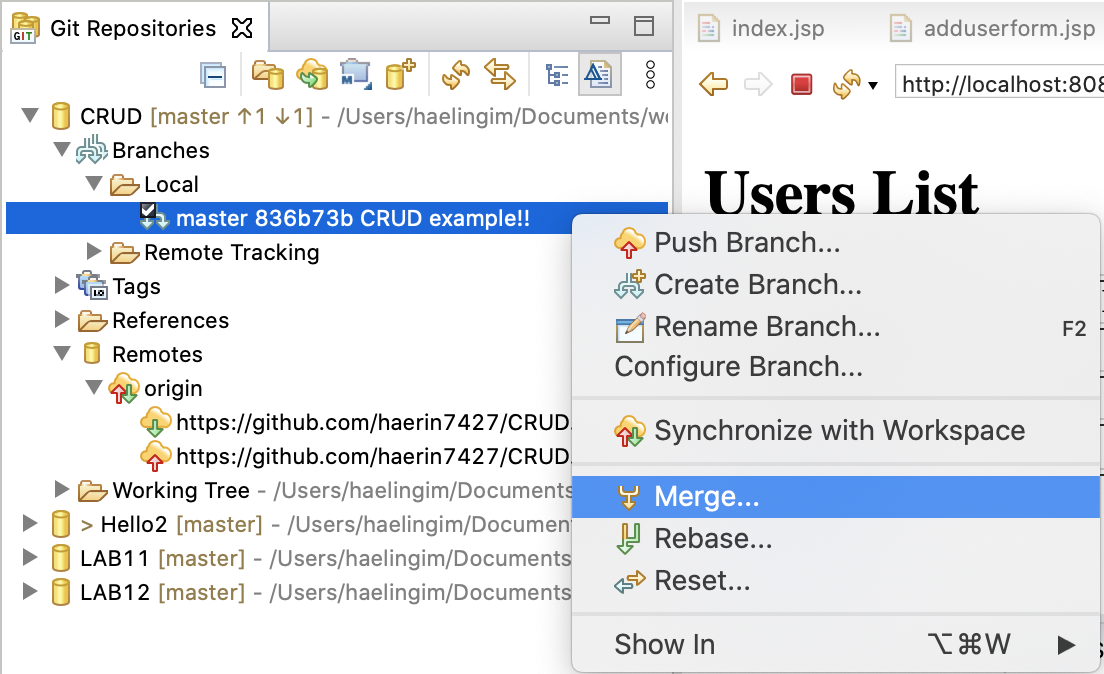The image size is (1104, 674).
Task: Click the Git toolbar icon marked M
Action: click(356, 75)
